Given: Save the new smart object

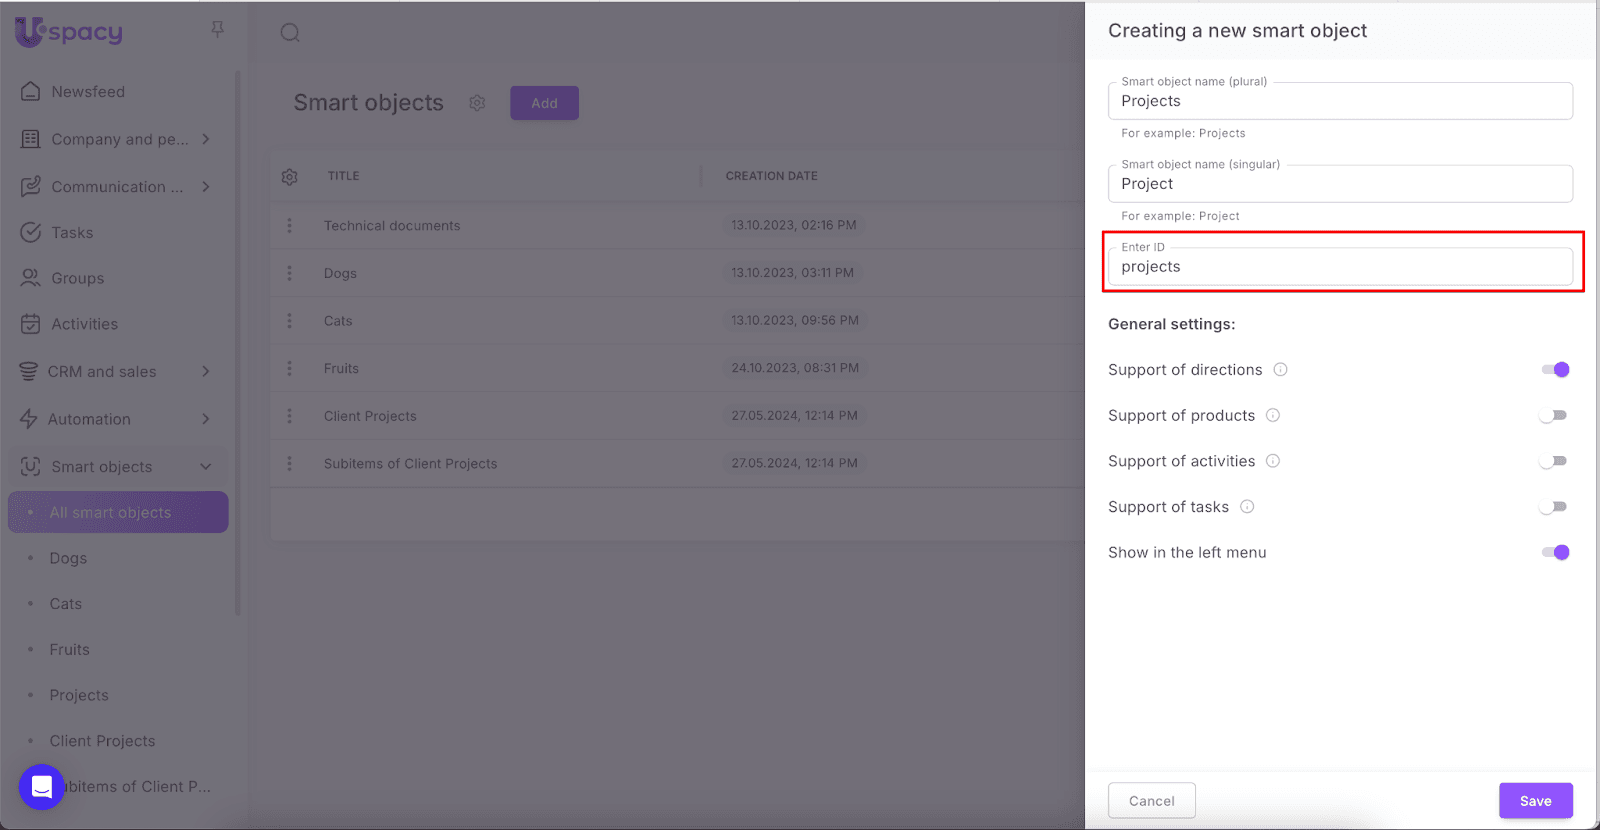Looking at the screenshot, I should click(x=1535, y=801).
